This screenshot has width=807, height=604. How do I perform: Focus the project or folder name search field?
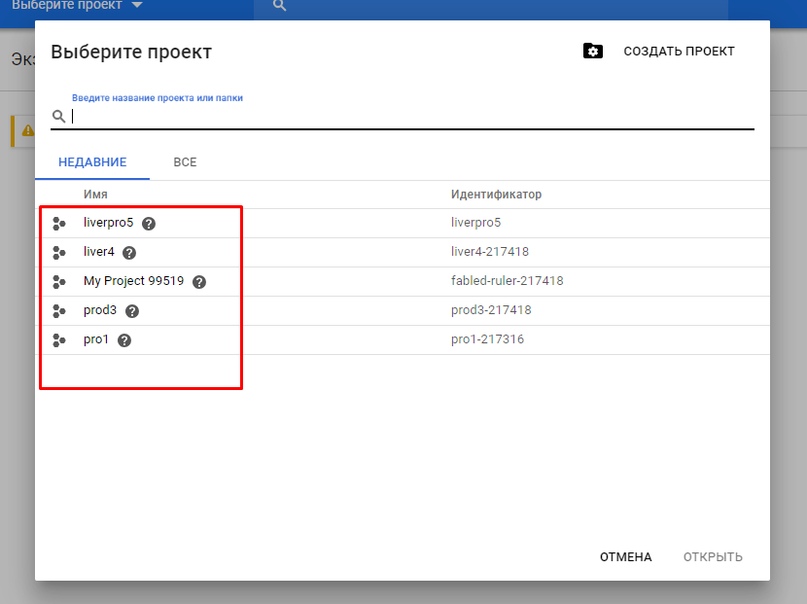410,116
